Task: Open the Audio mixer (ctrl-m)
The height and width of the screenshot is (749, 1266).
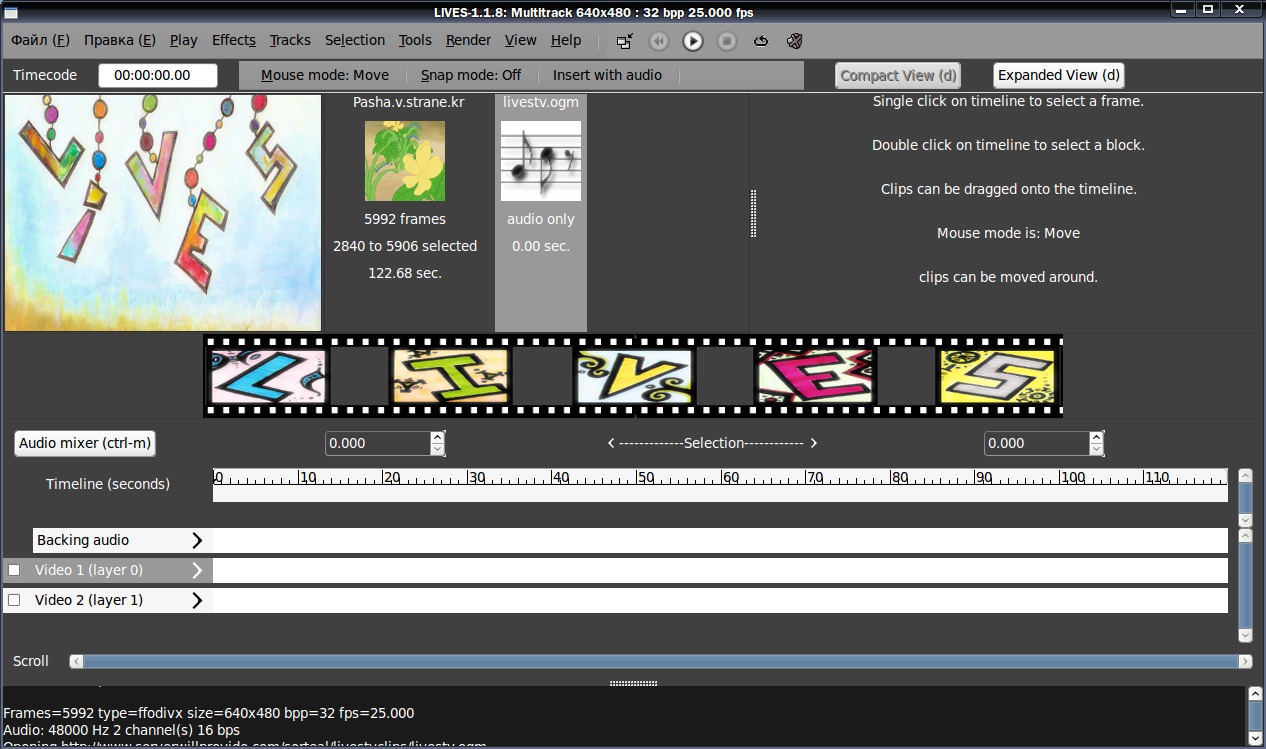Action: (x=86, y=443)
